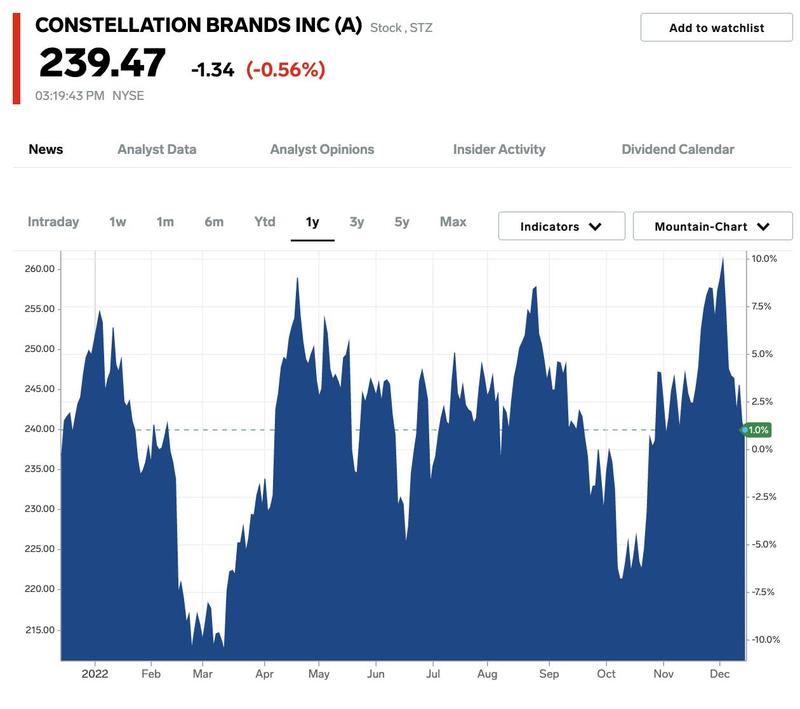Open the Mountain-Chart type dropdown
The height and width of the screenshot is (709, 800).
pyautogui.click(x=712, y=226)
